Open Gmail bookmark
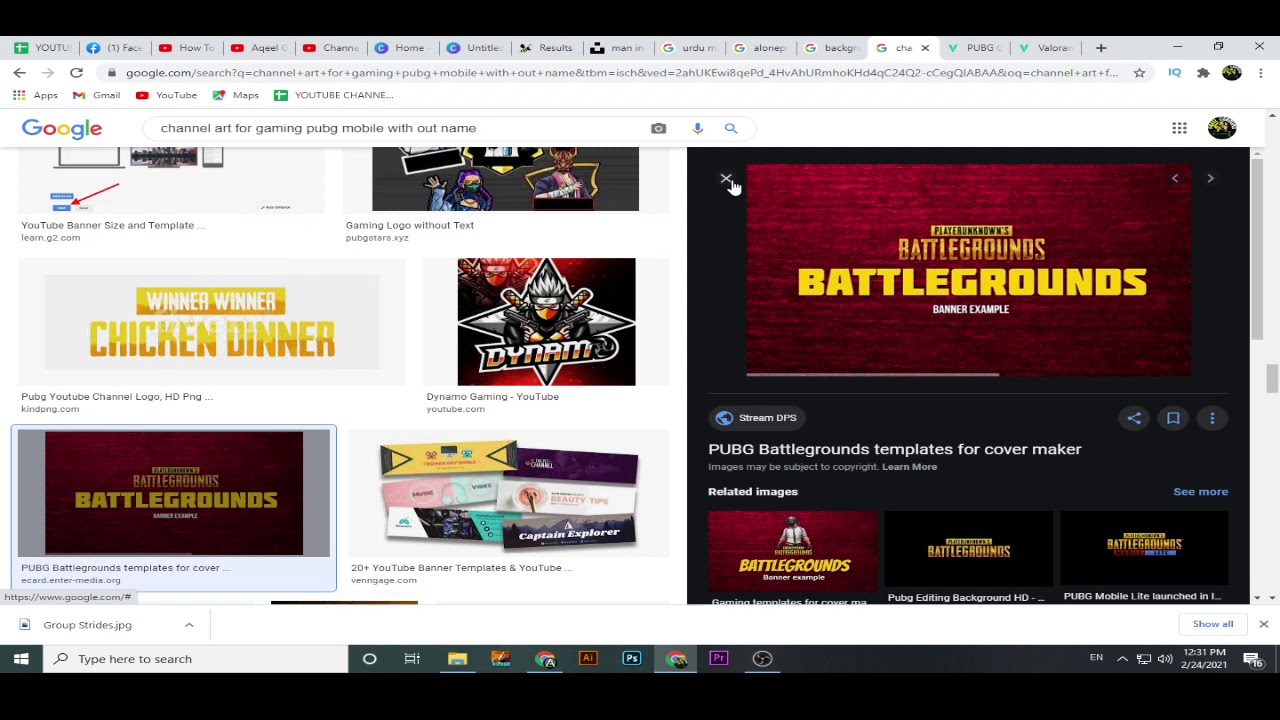The image size is (1280, 720). click(x=96, y=95)
